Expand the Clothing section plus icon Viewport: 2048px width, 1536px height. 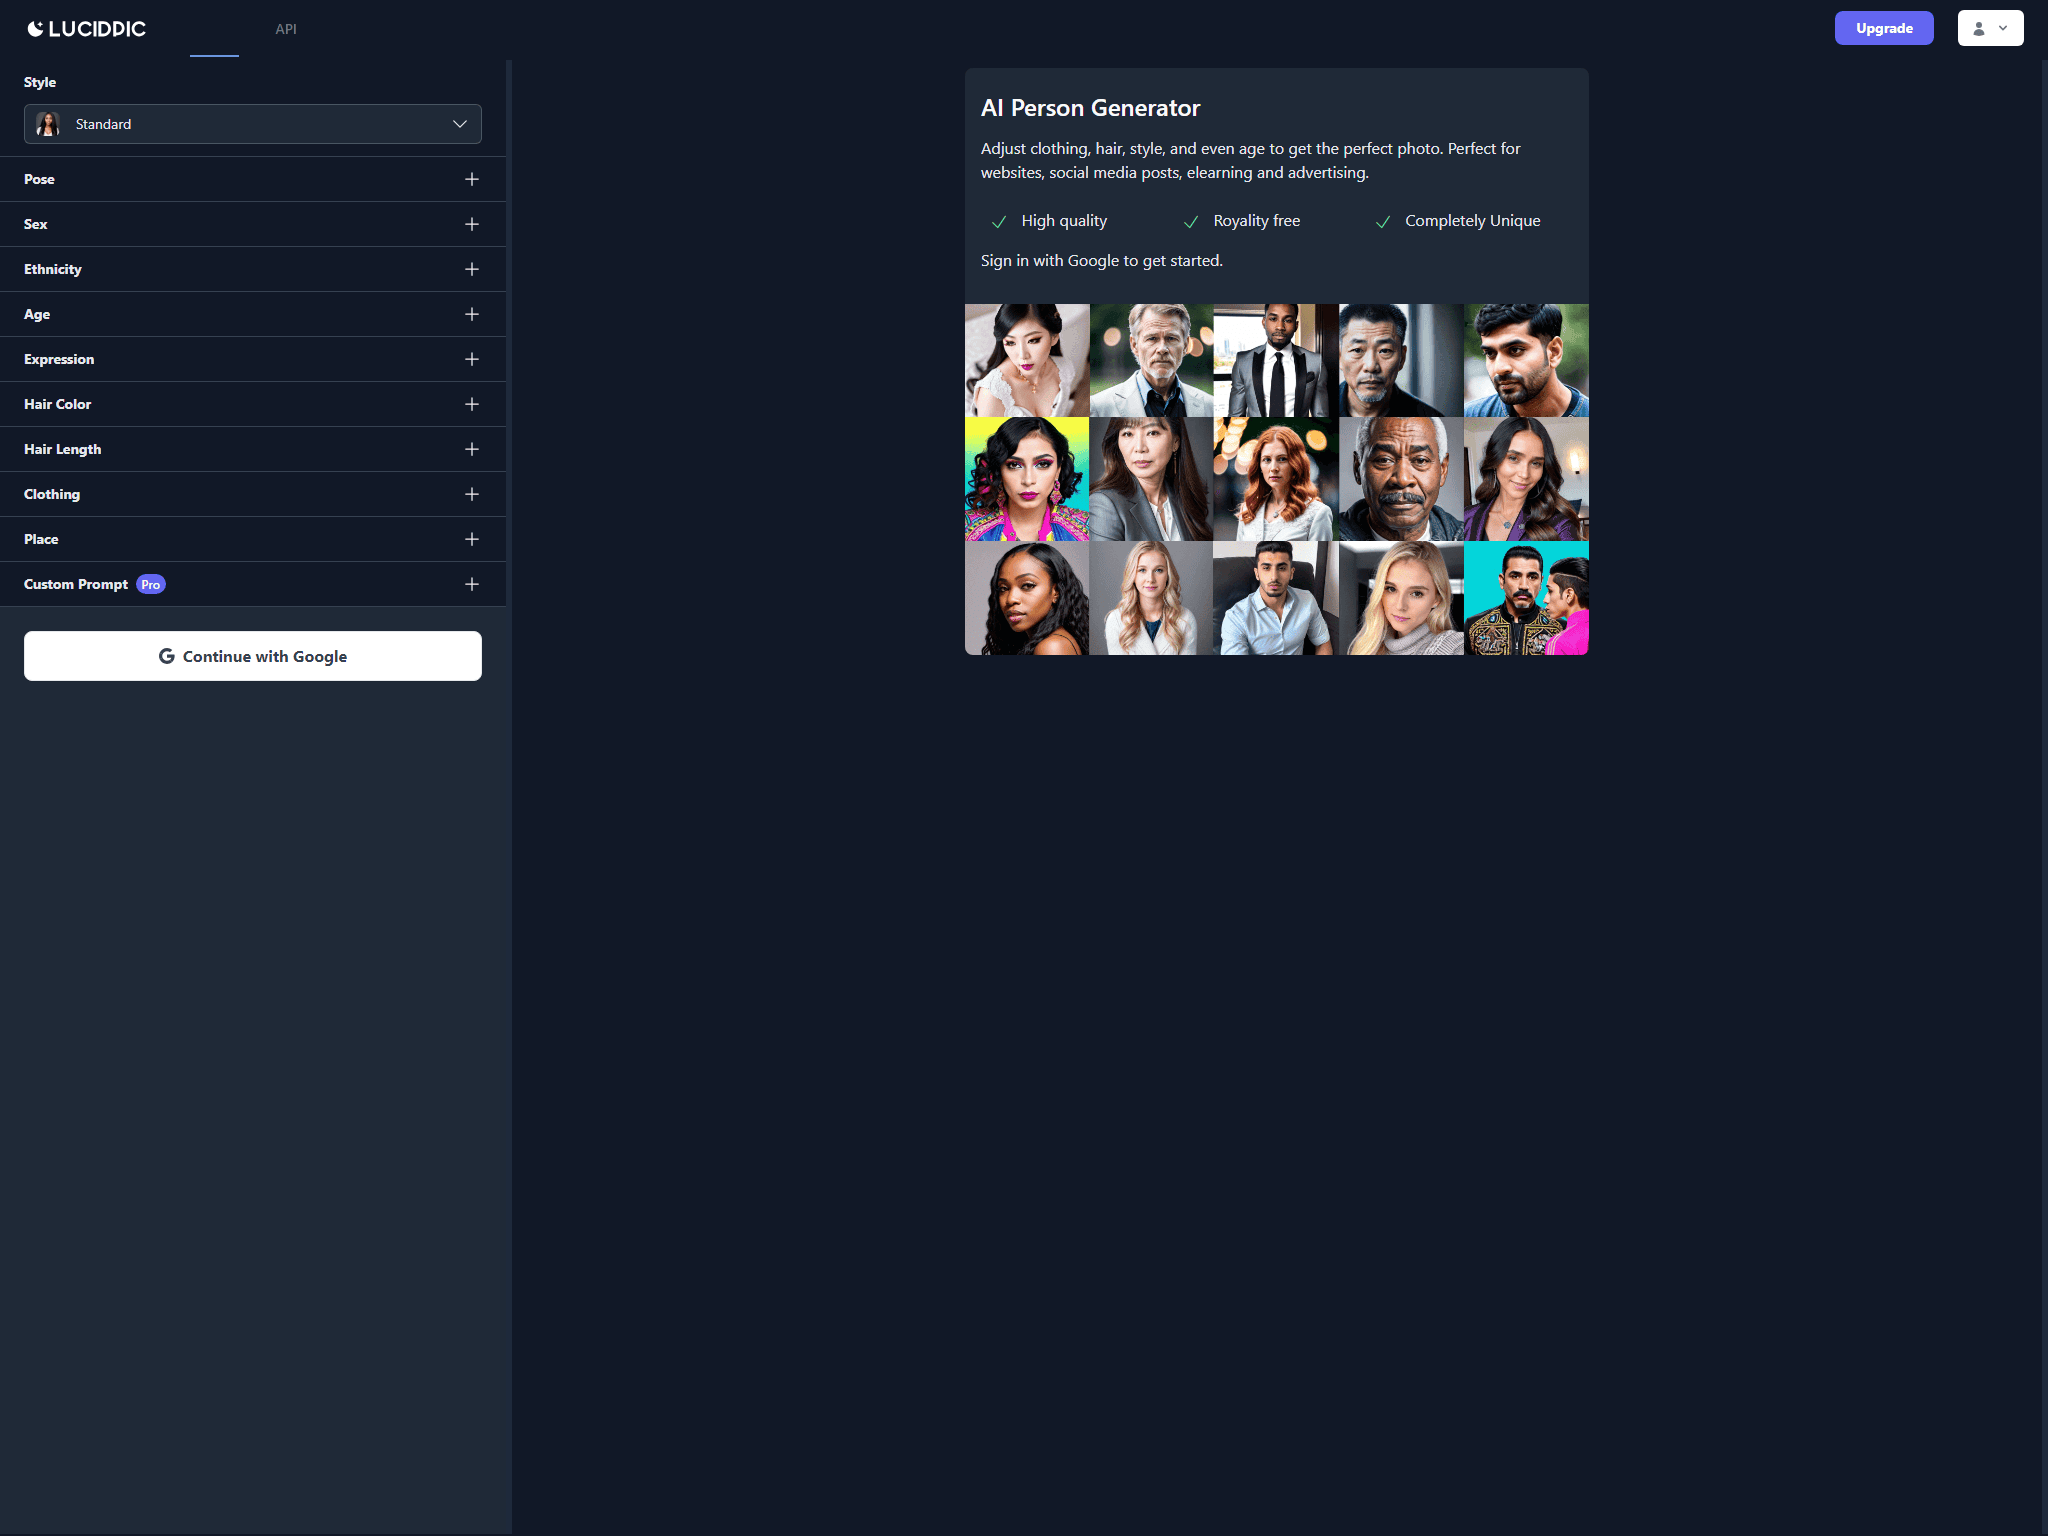(x=472, y=494)
